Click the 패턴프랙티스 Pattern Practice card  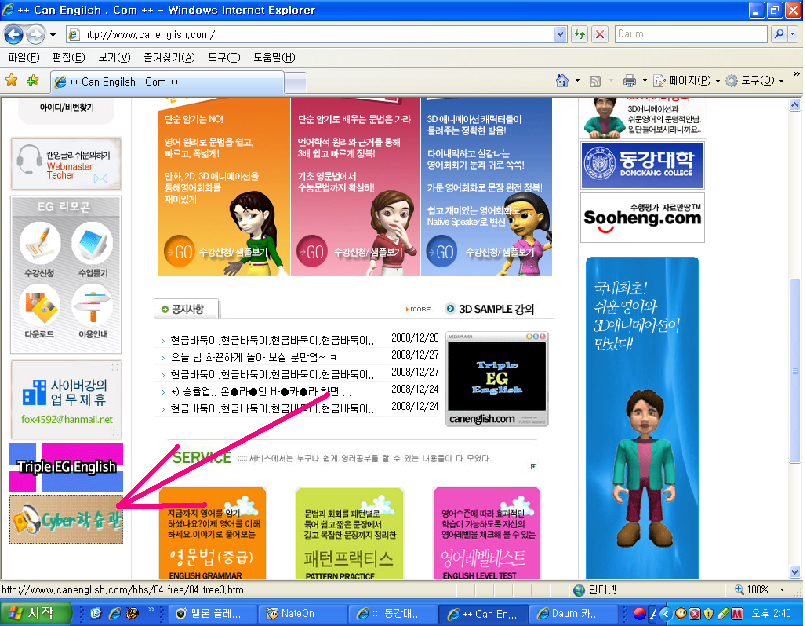point(350,534)
